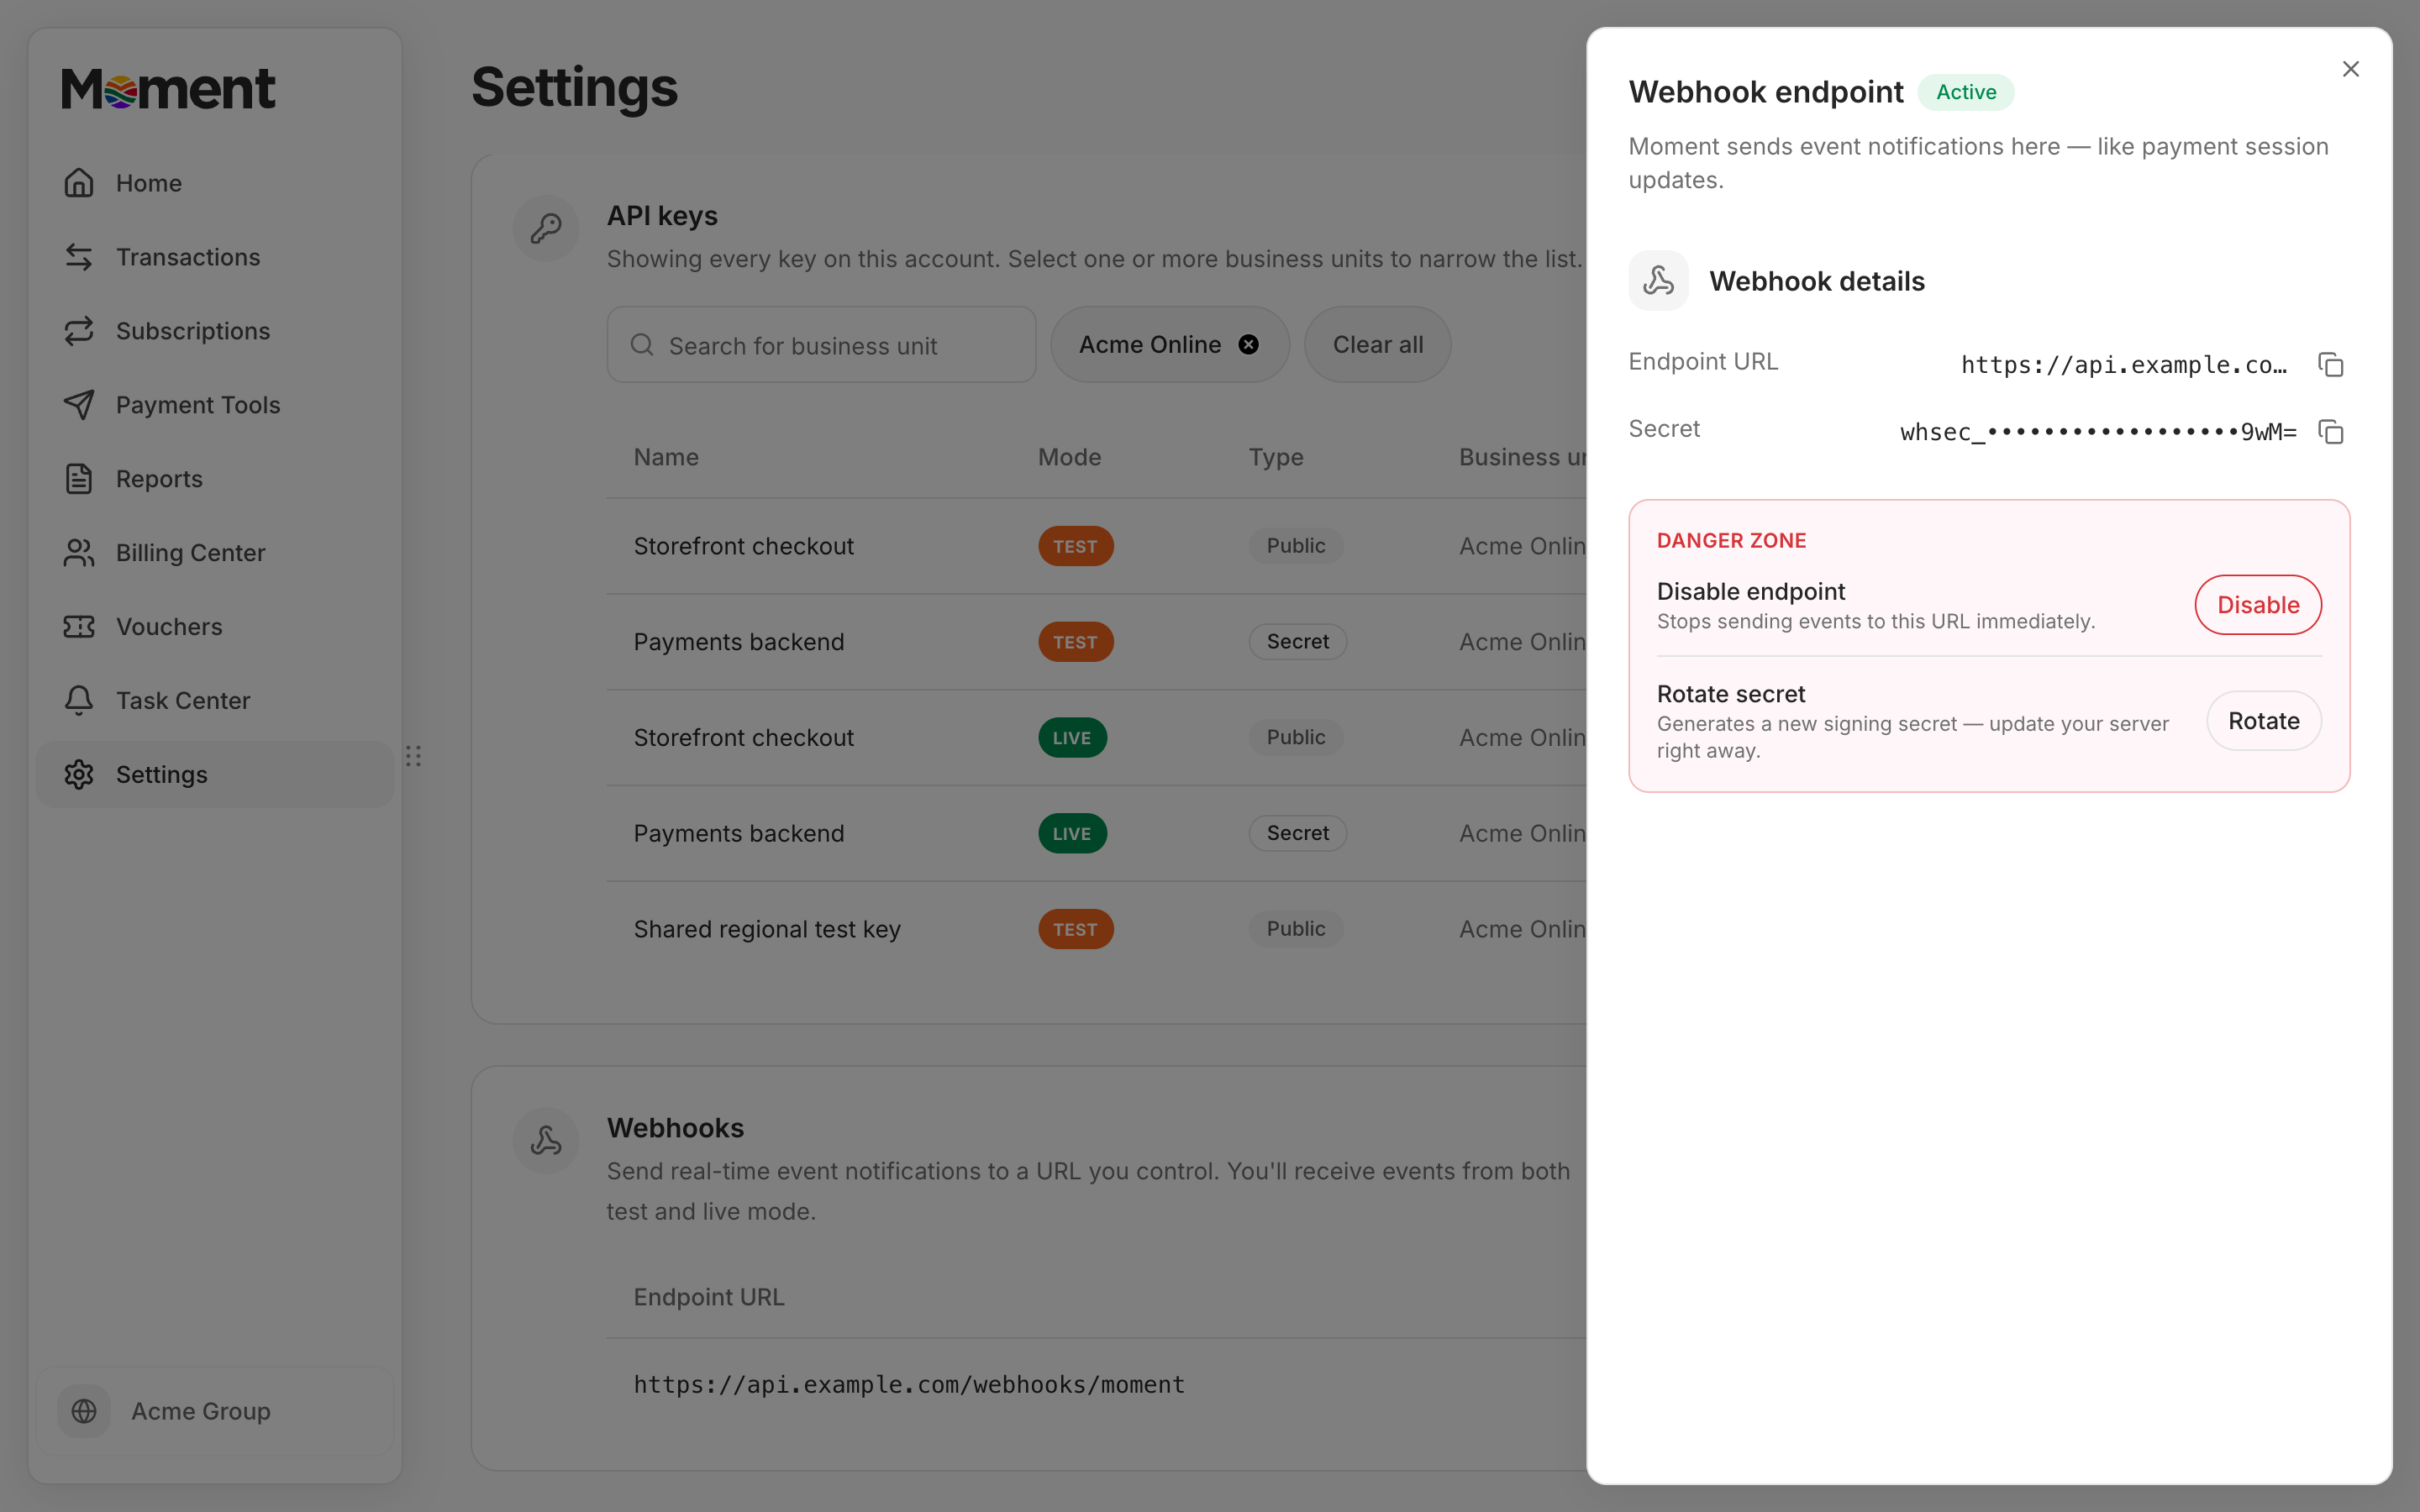Select the Shared regional test key row
Screen dimensions: 2420x1512
tap(1096, 929)
